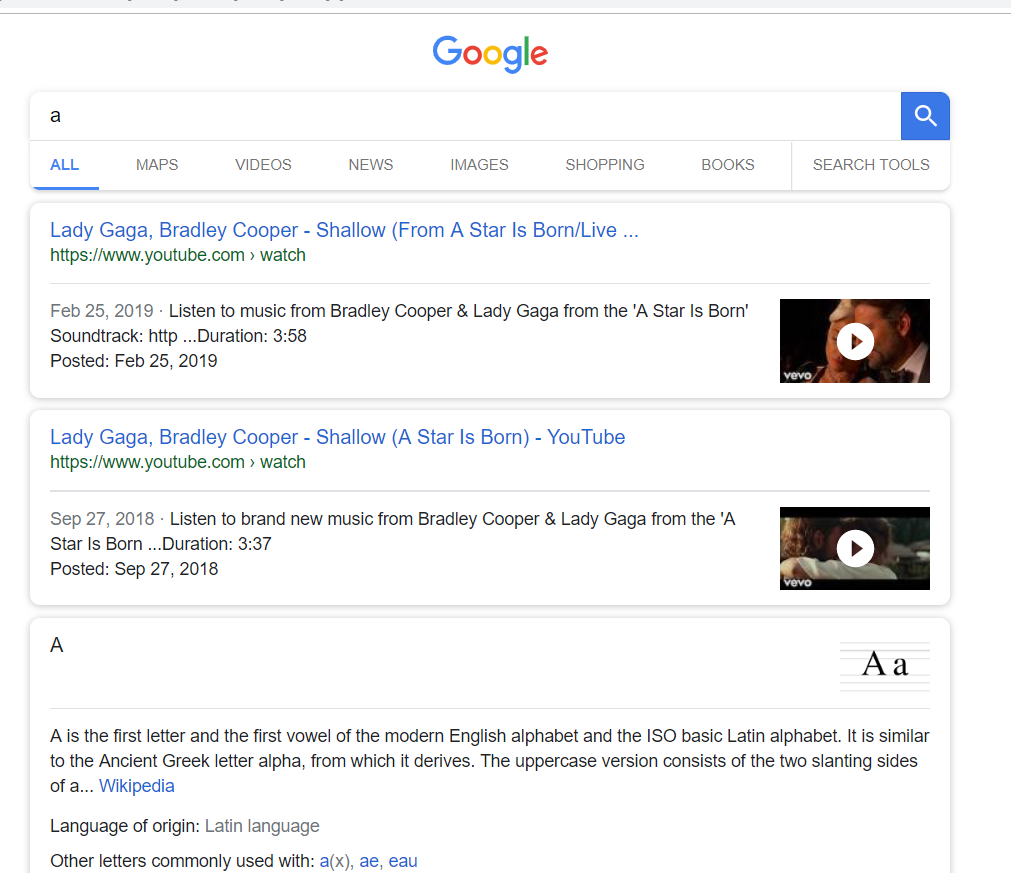Screen dimensions: 1011x873
Task: Play the Sep 27, 2018 video thumbnail
Action: click(854, 548)
